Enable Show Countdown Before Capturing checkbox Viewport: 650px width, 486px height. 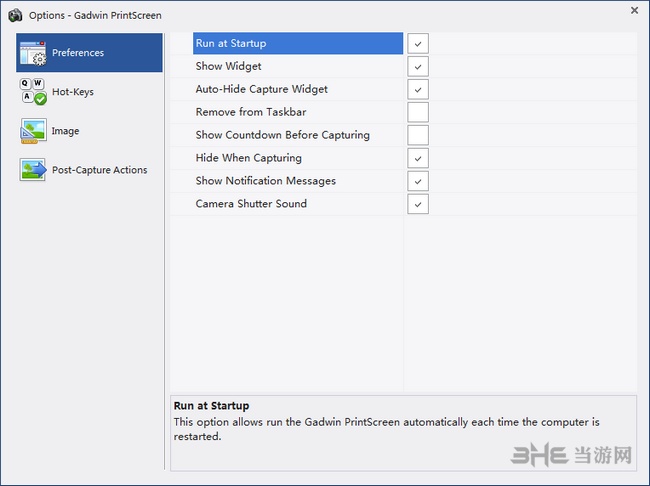(x=417, y=135)
